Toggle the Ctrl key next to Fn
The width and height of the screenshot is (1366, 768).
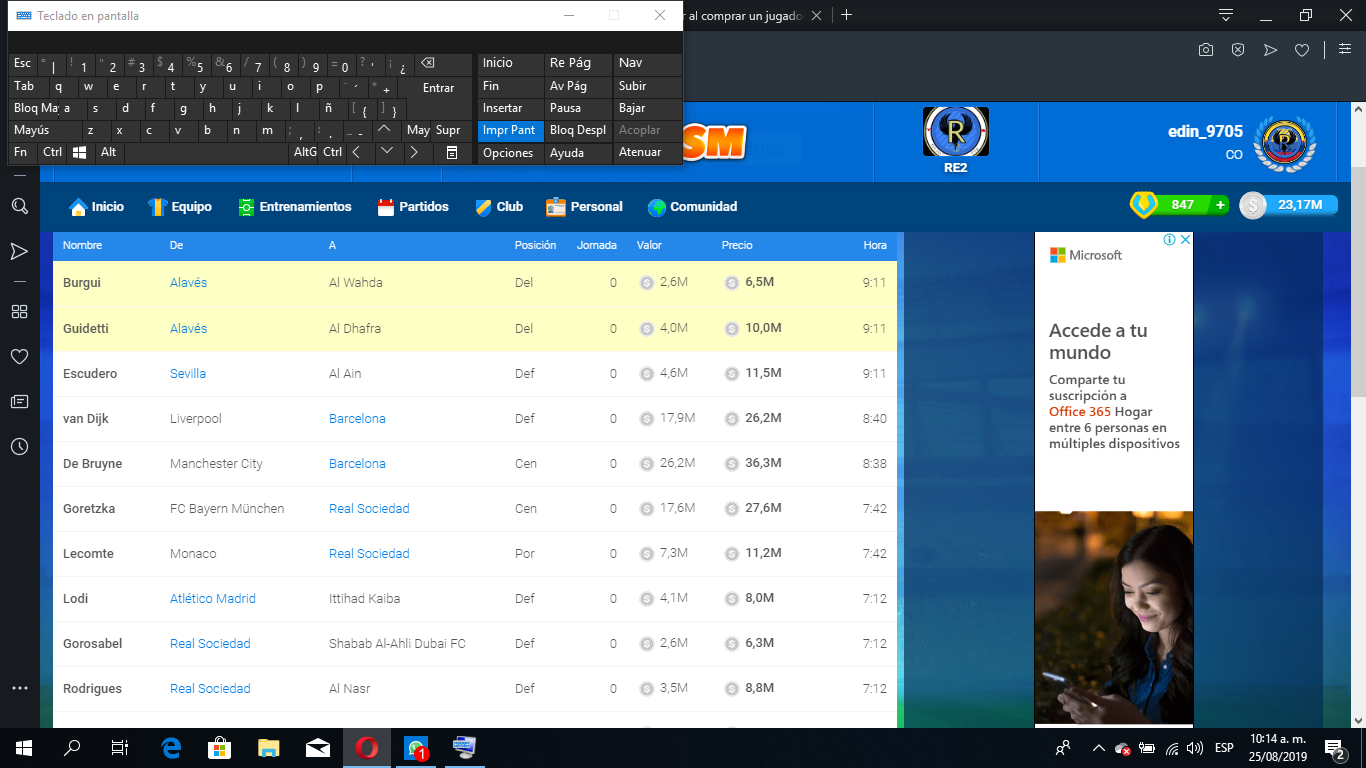click(52, 152)
